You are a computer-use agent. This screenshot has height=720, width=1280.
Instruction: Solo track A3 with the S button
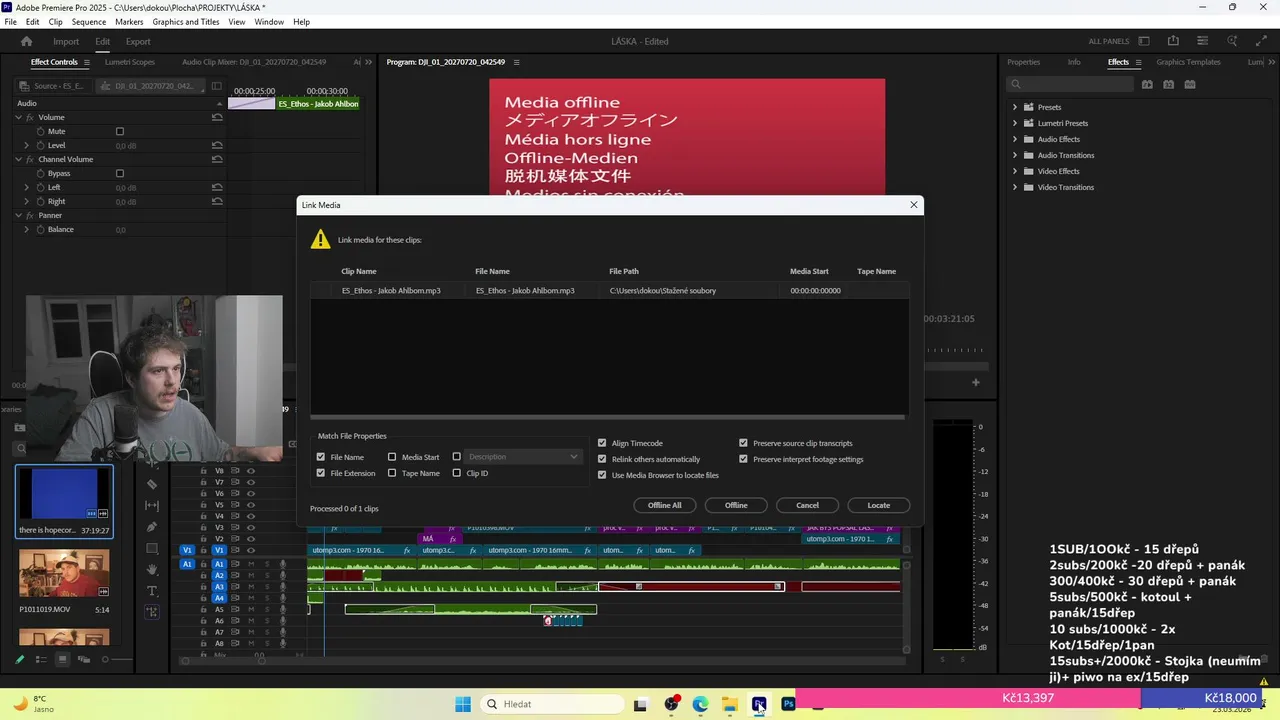[267, 587]
